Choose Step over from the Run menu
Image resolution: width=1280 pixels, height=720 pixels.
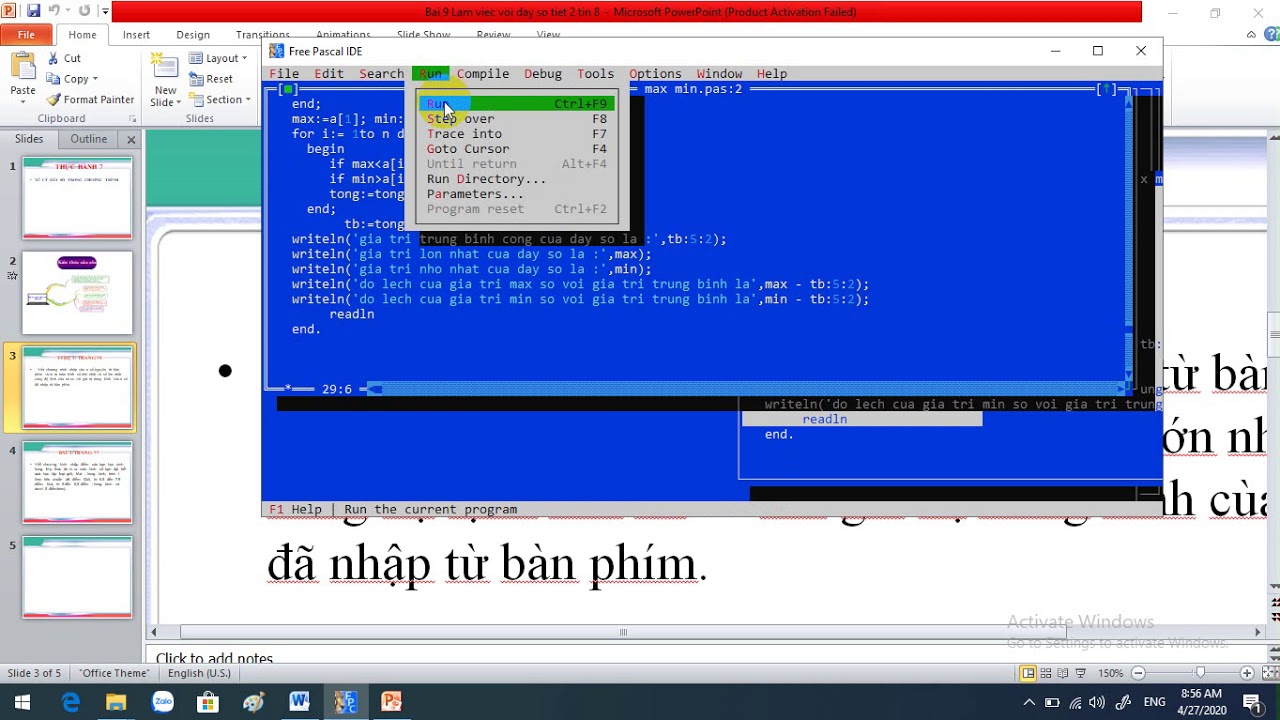(516, 119)
